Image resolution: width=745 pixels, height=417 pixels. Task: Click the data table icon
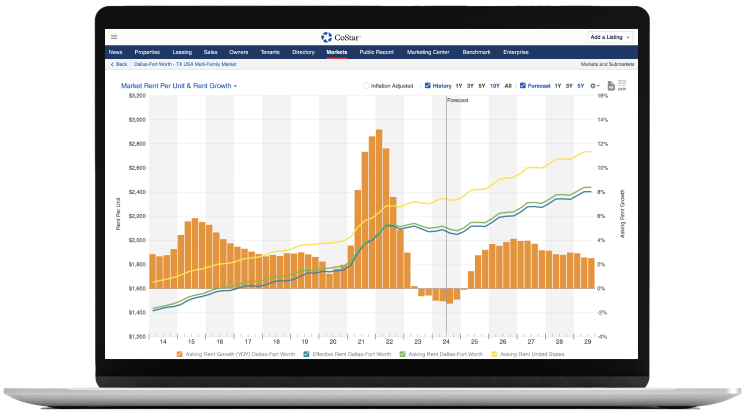[x=622, y=85]
